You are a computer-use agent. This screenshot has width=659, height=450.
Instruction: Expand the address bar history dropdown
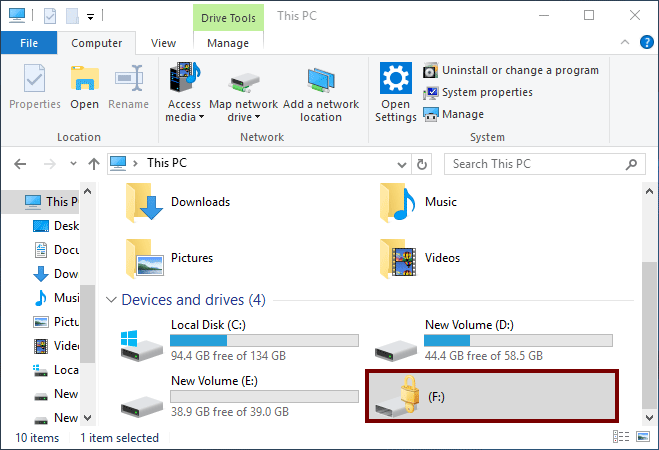(402, 164)
